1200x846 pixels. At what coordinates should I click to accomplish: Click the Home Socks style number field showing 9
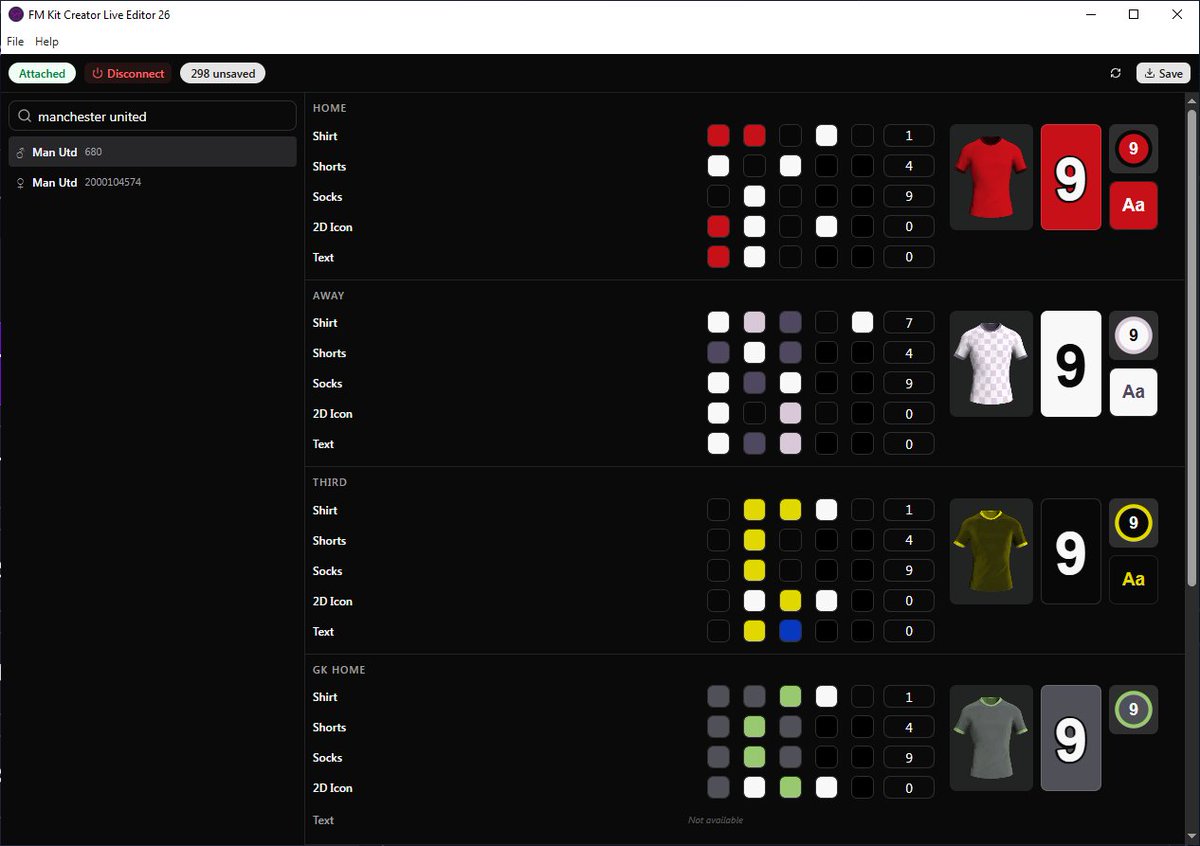(909, 196)
